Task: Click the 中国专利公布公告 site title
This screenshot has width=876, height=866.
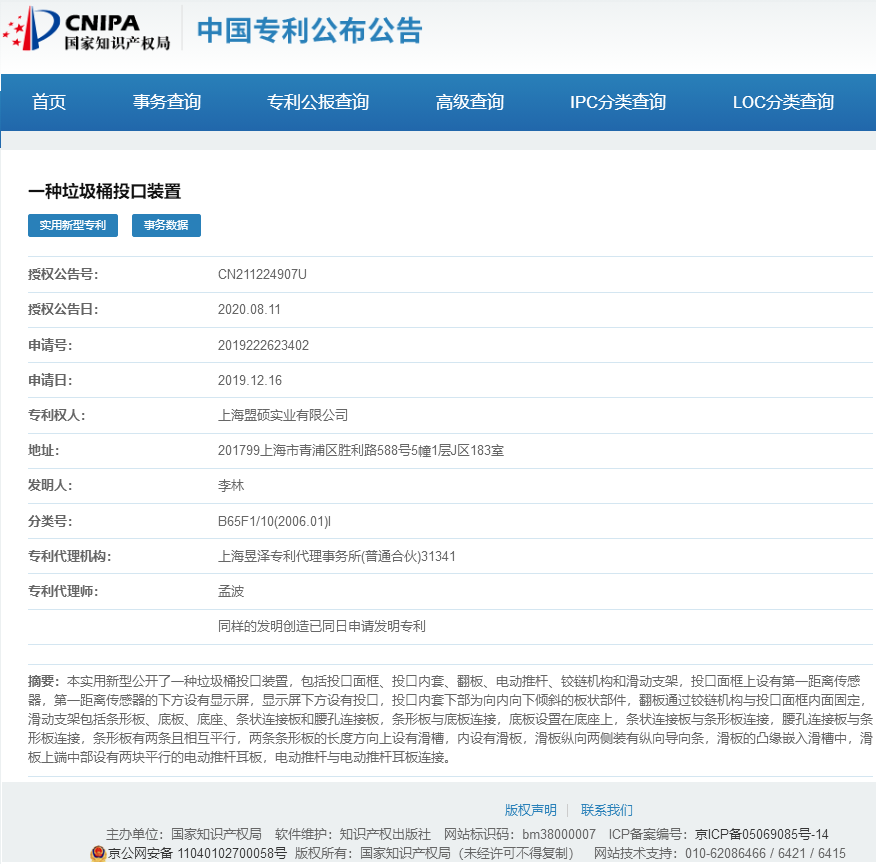Action: click(x=309, y=30)
